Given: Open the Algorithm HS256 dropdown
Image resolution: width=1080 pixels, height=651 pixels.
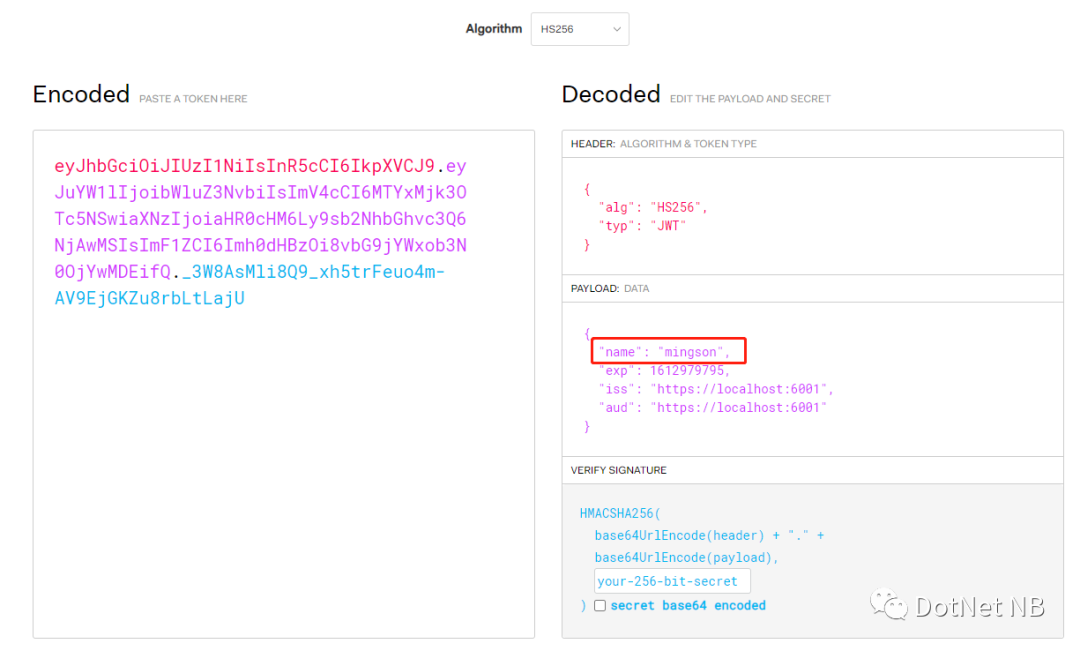Looking at the screenshot, I should click(579, 29).
